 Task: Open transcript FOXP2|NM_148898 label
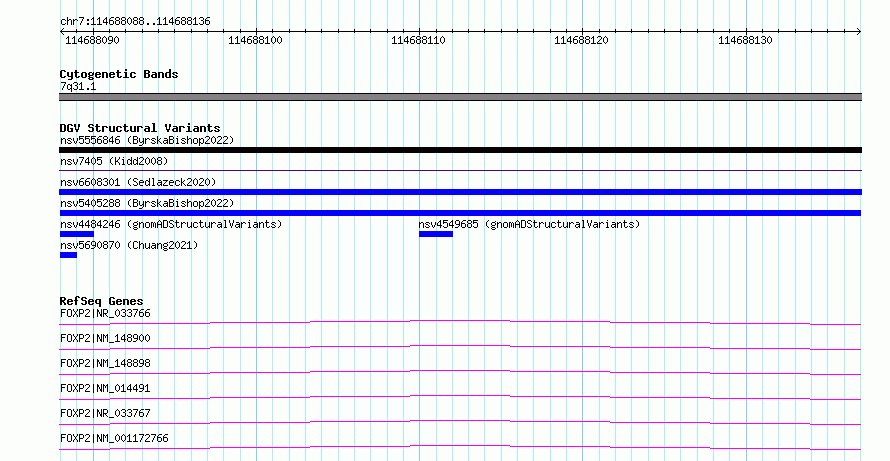105,363
